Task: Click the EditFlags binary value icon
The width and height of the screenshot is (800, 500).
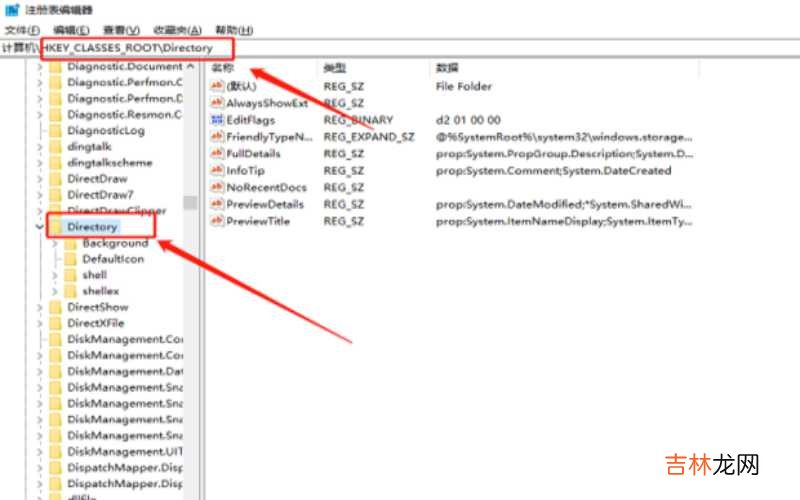Action: click(217, 120)
